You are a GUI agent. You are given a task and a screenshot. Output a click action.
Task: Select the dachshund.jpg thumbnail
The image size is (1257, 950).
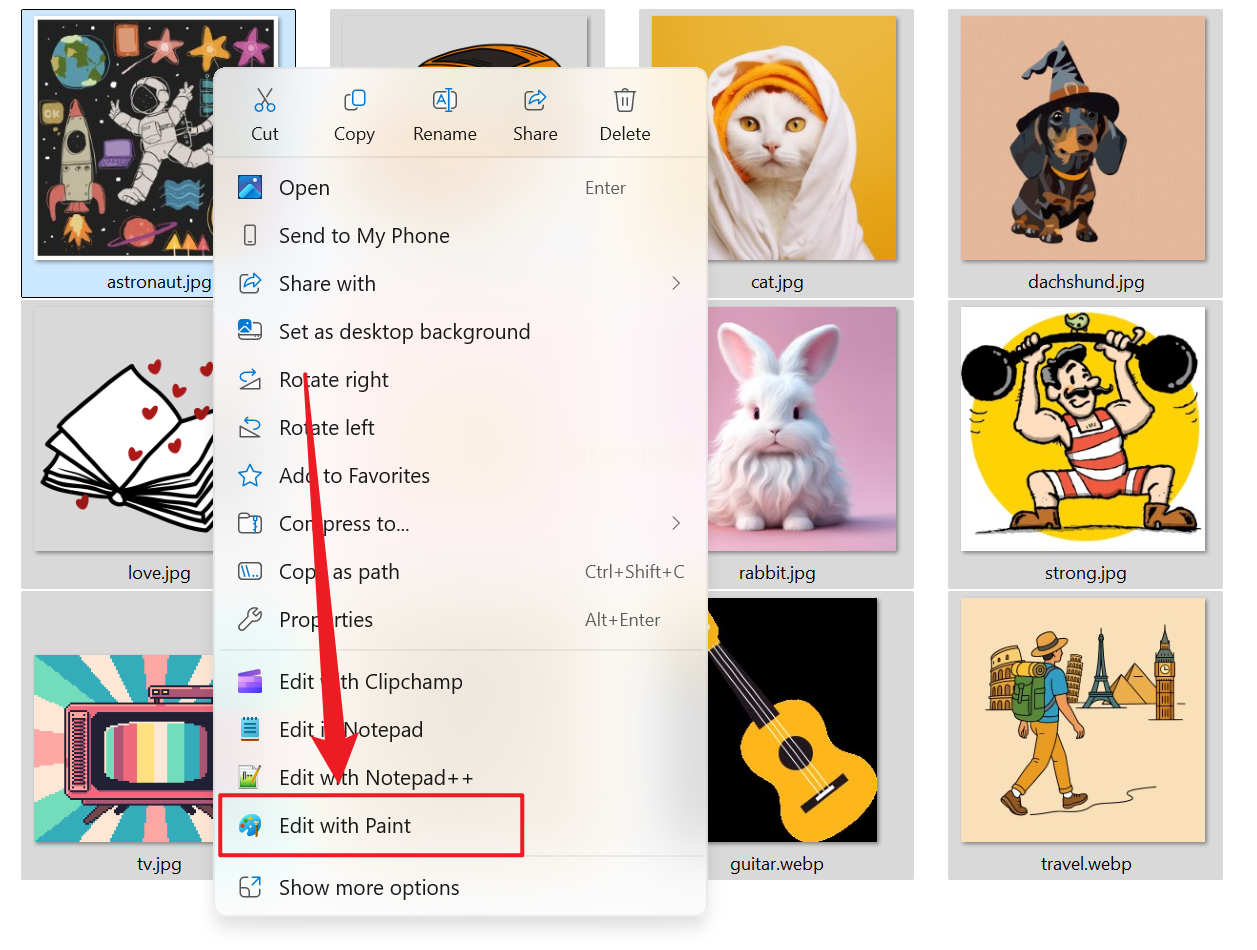[x=1083, y=138]
